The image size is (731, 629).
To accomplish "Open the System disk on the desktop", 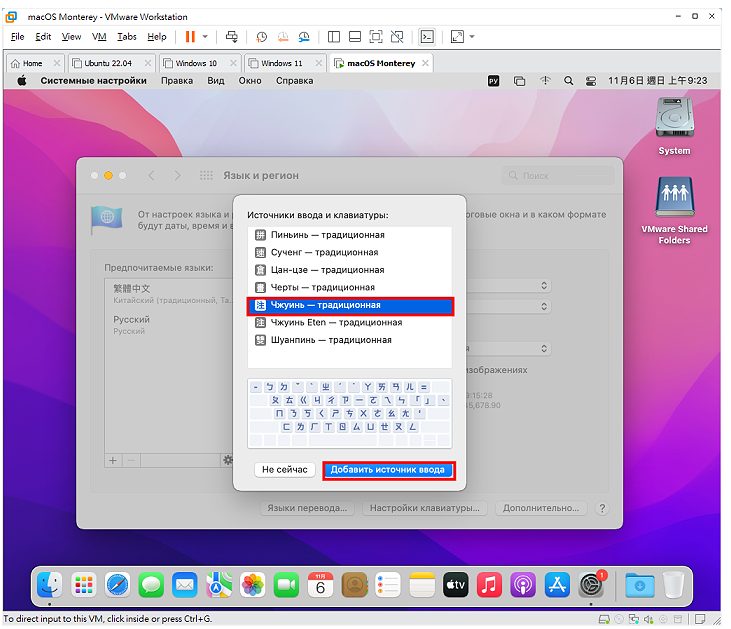I will pyautogui.click(x=674, y=126).
